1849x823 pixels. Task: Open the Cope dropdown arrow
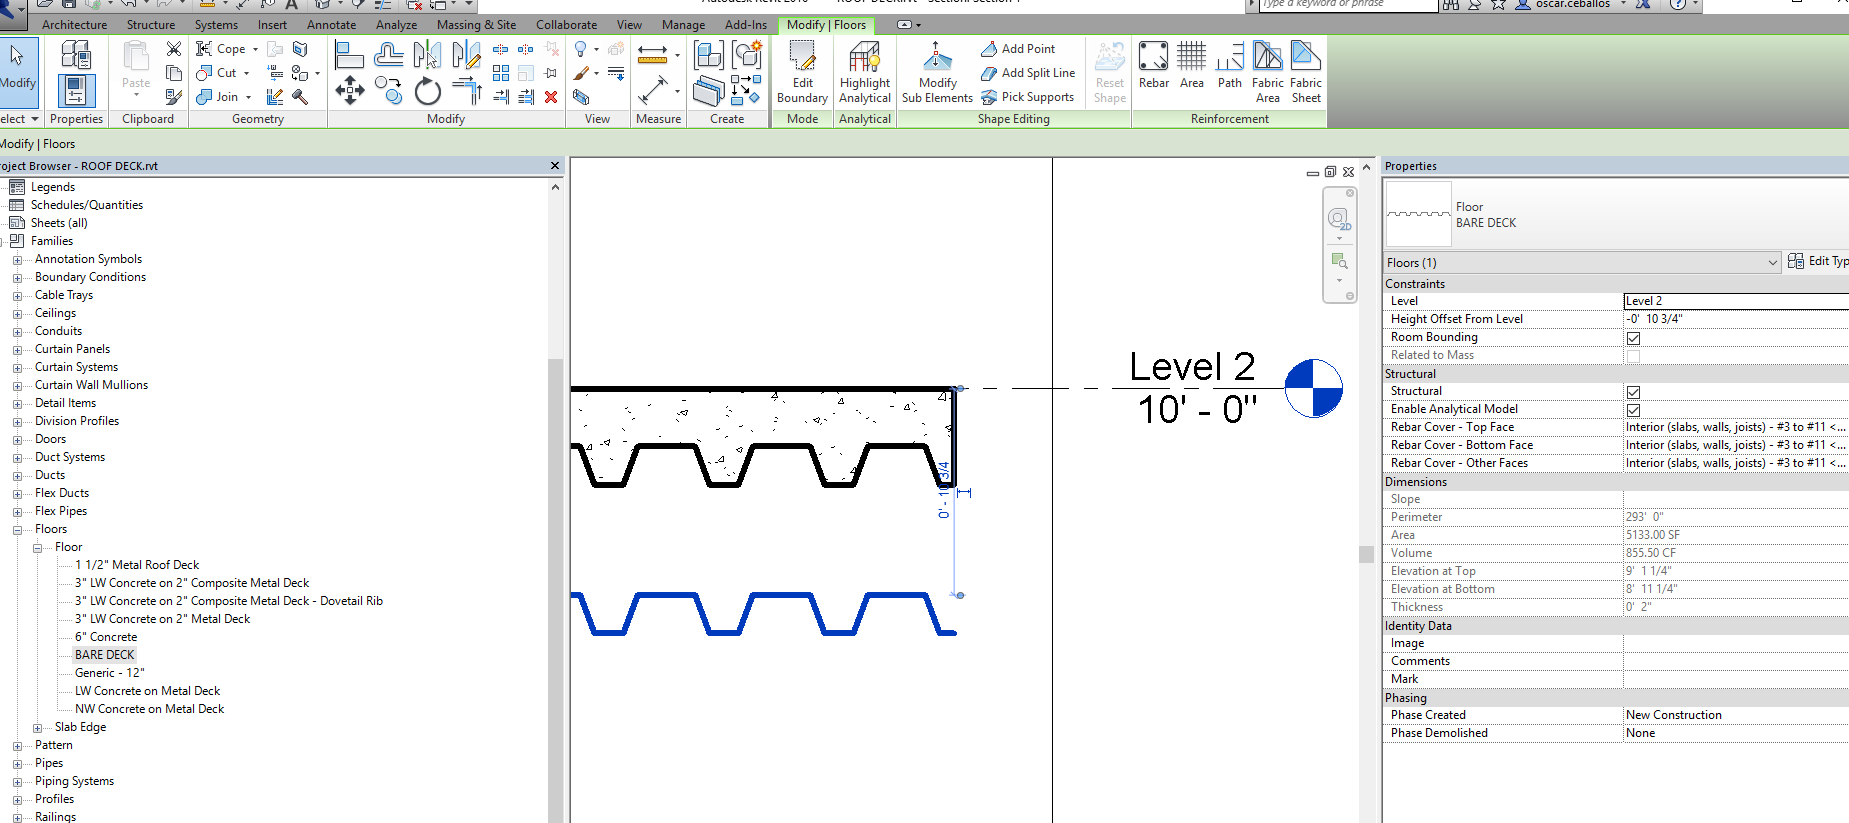[255, 49]
